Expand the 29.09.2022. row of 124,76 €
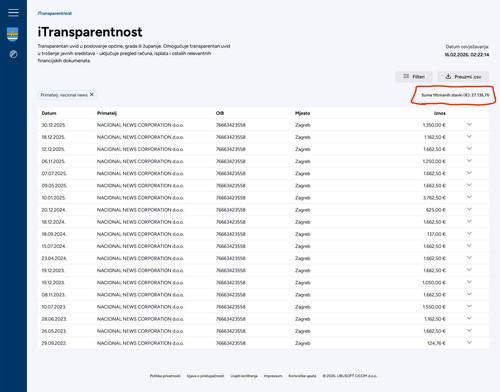 coord(469,343)
